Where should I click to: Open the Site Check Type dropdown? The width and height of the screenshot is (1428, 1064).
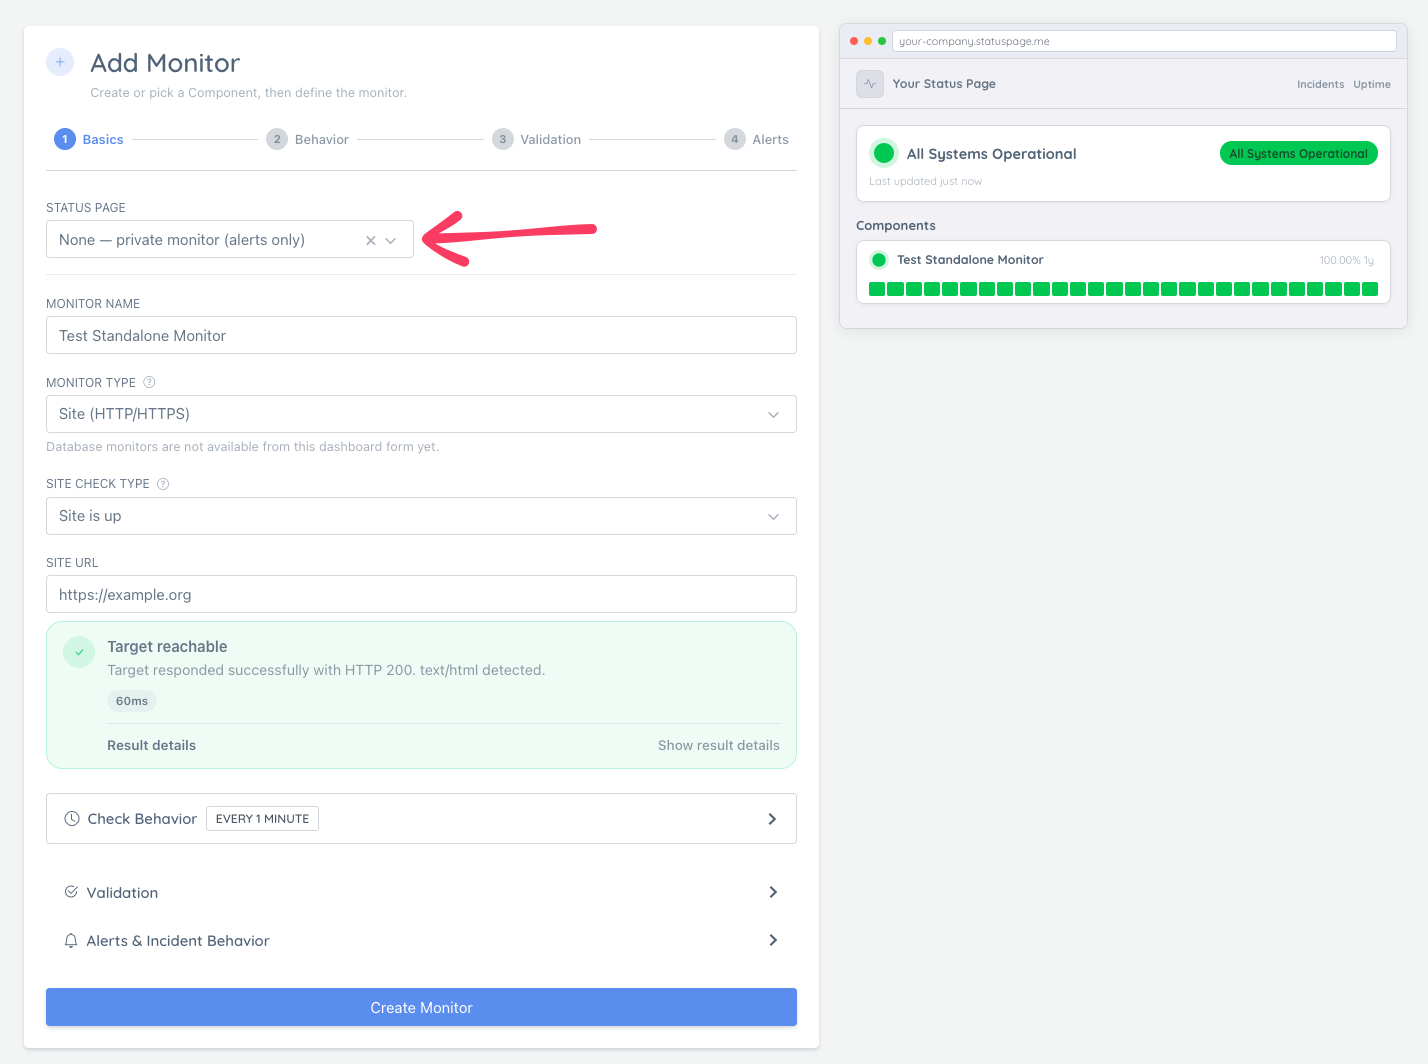coord(421,516)
